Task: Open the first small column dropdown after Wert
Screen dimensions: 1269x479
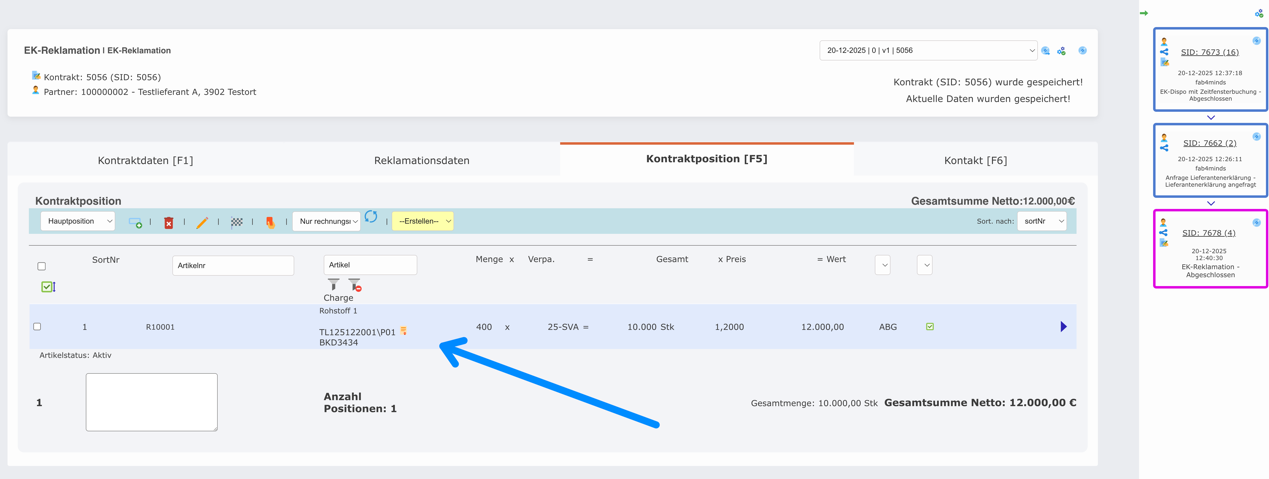Action: click(883, 265)
